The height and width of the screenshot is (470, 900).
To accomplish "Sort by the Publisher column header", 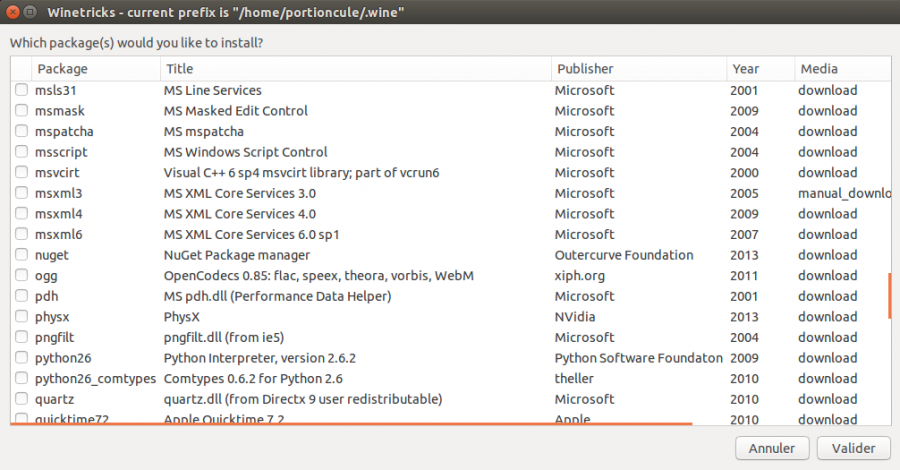I will click(639, 69).
